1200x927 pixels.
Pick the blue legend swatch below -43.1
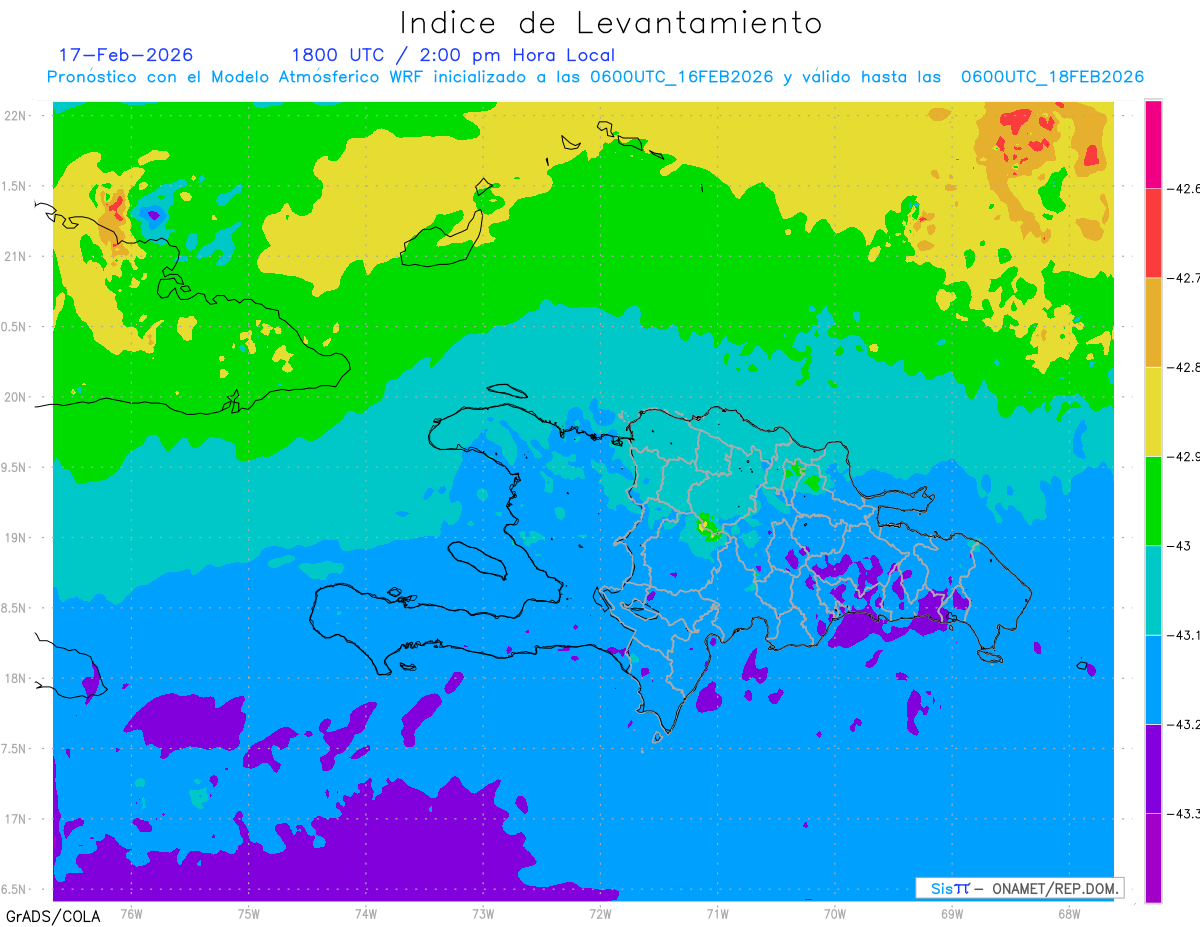1153,679
